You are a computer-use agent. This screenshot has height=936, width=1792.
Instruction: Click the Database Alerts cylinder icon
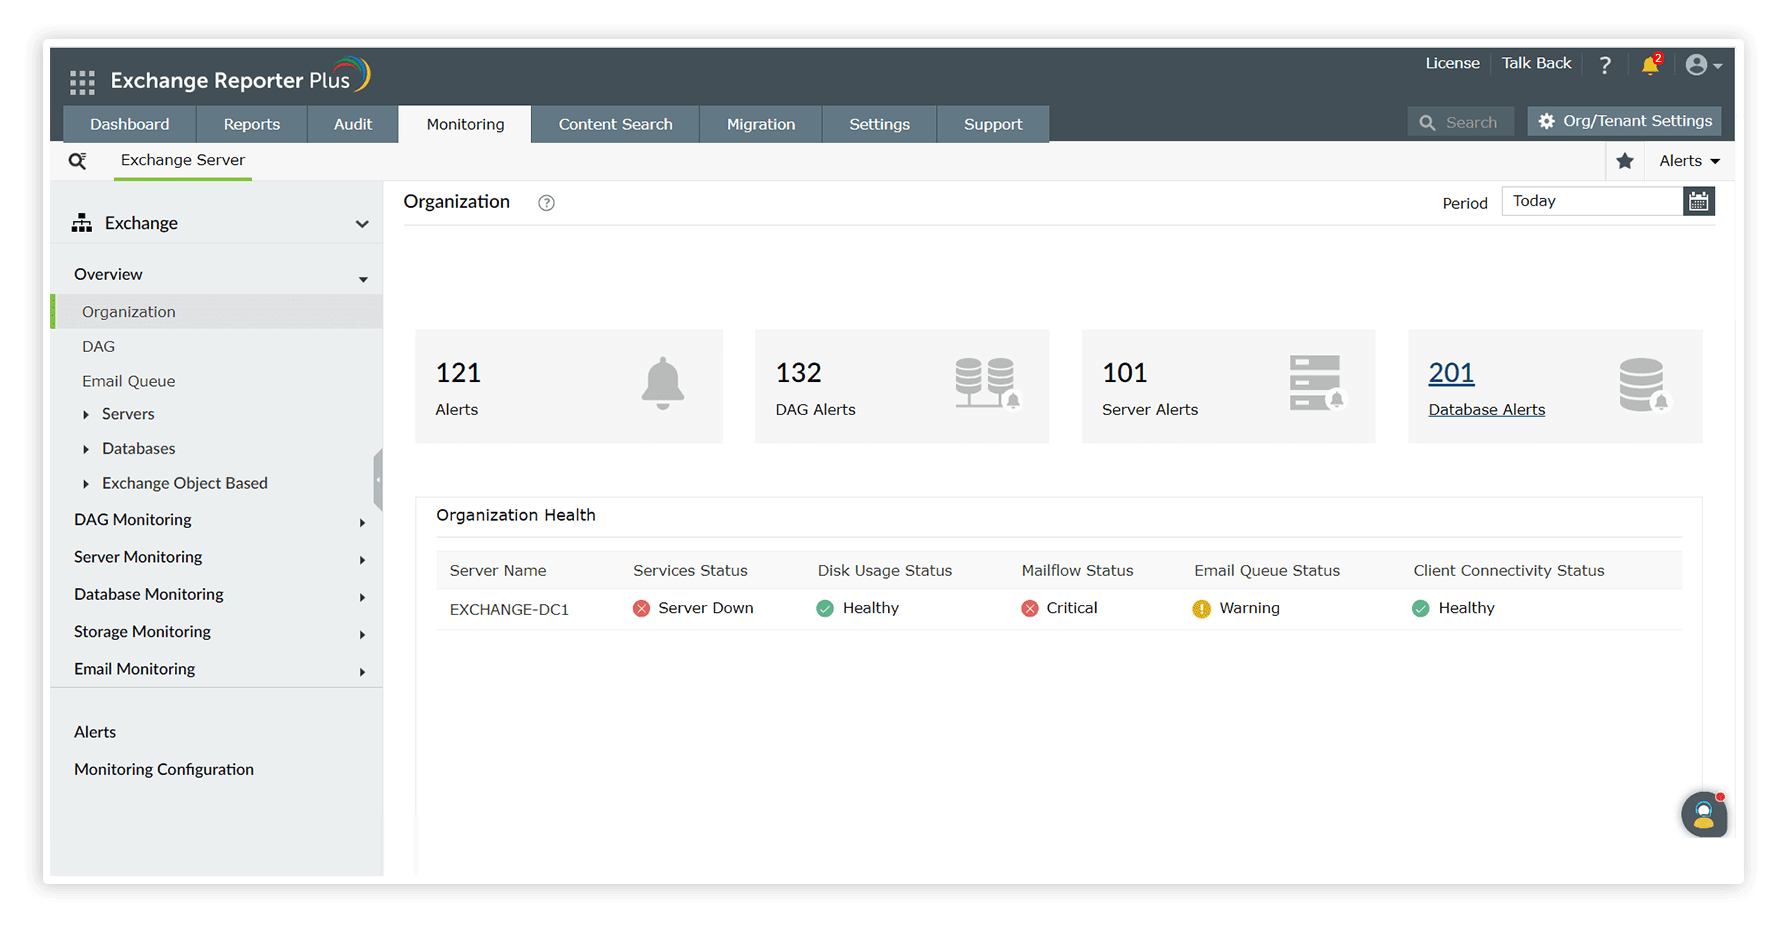pyautogui.click(x=1644, y=385)
